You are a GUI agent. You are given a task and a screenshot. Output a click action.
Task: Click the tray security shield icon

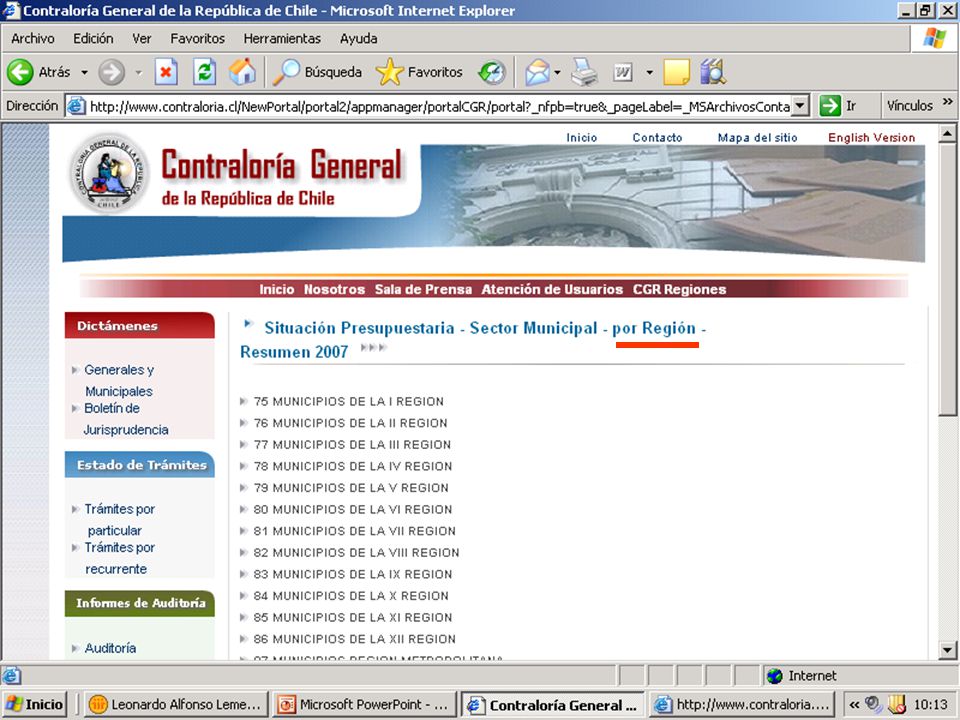pos(898,705)
